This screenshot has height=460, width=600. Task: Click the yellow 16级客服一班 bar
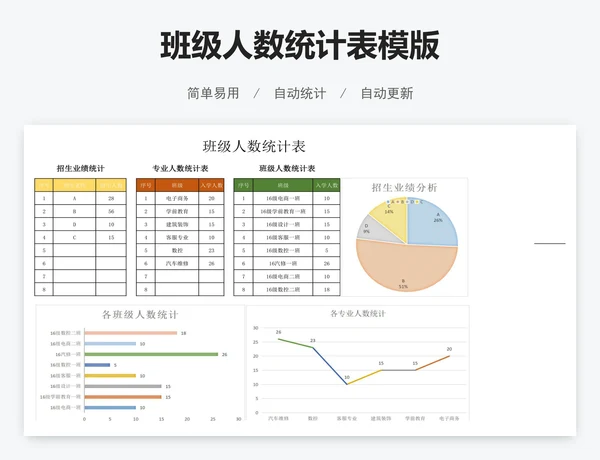pos(110,376)
